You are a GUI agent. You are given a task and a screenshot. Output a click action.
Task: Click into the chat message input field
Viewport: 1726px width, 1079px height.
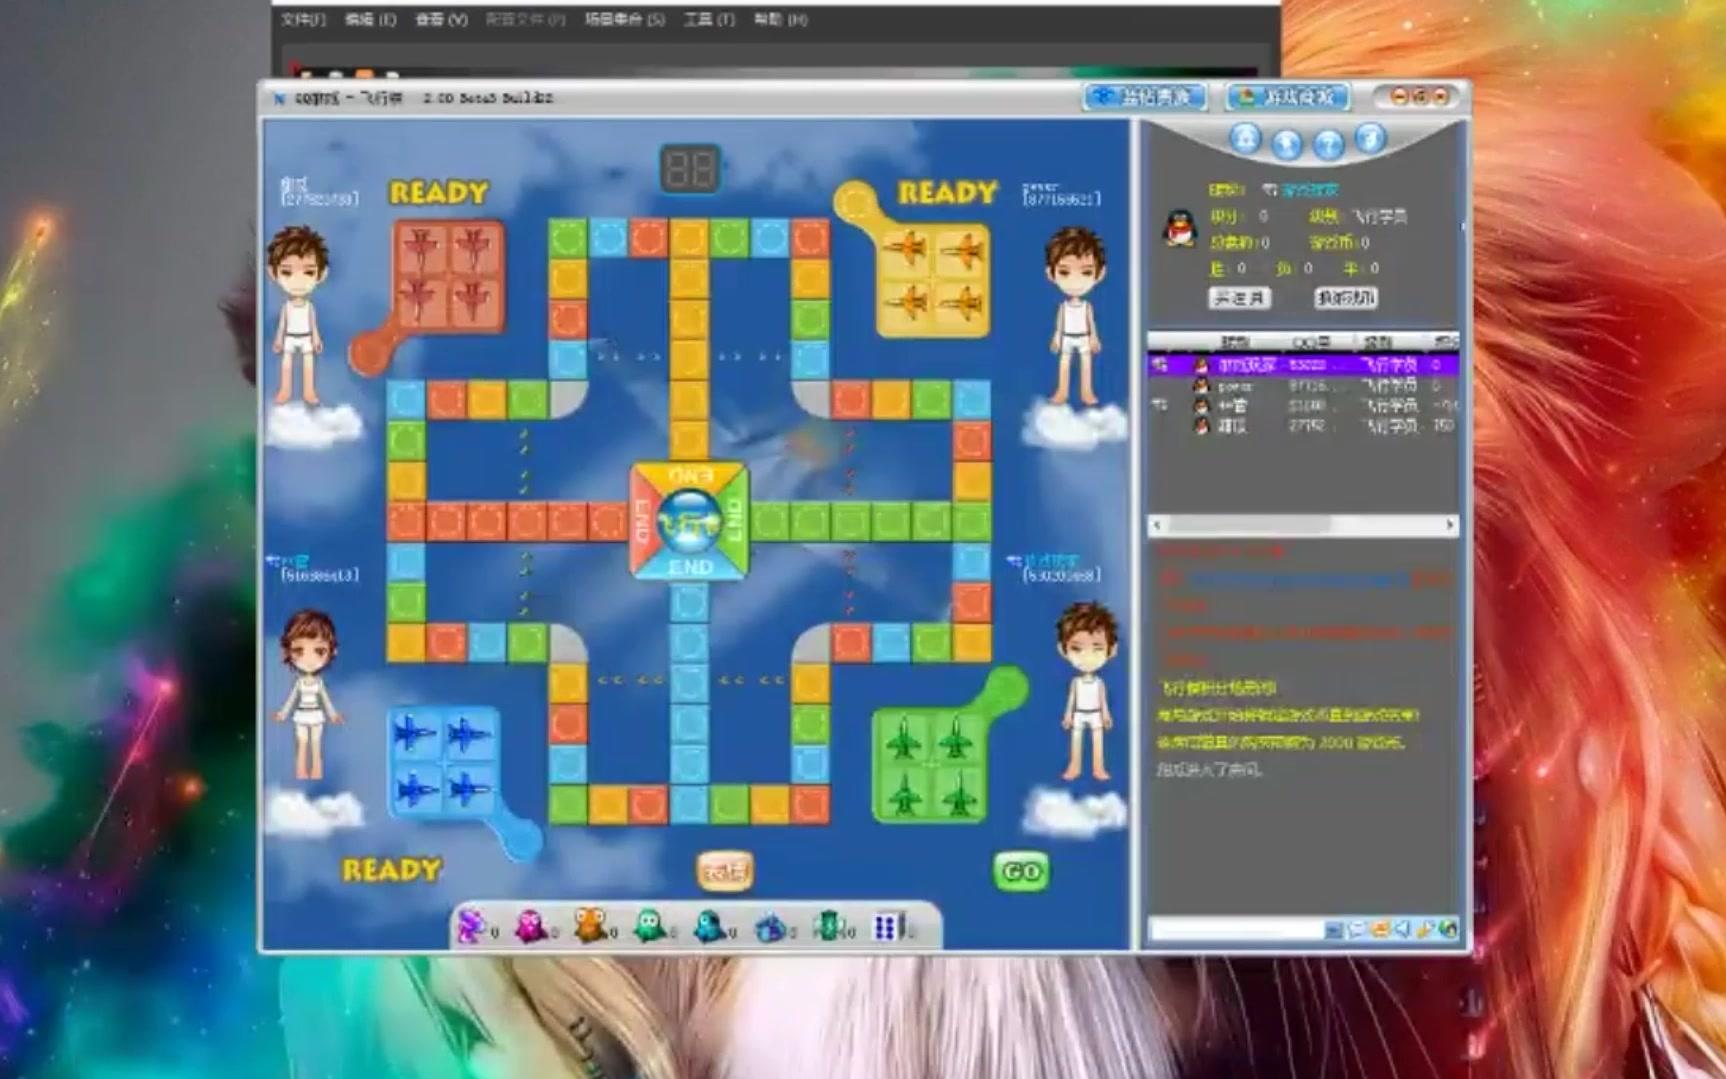click(x=1237, y=930)
